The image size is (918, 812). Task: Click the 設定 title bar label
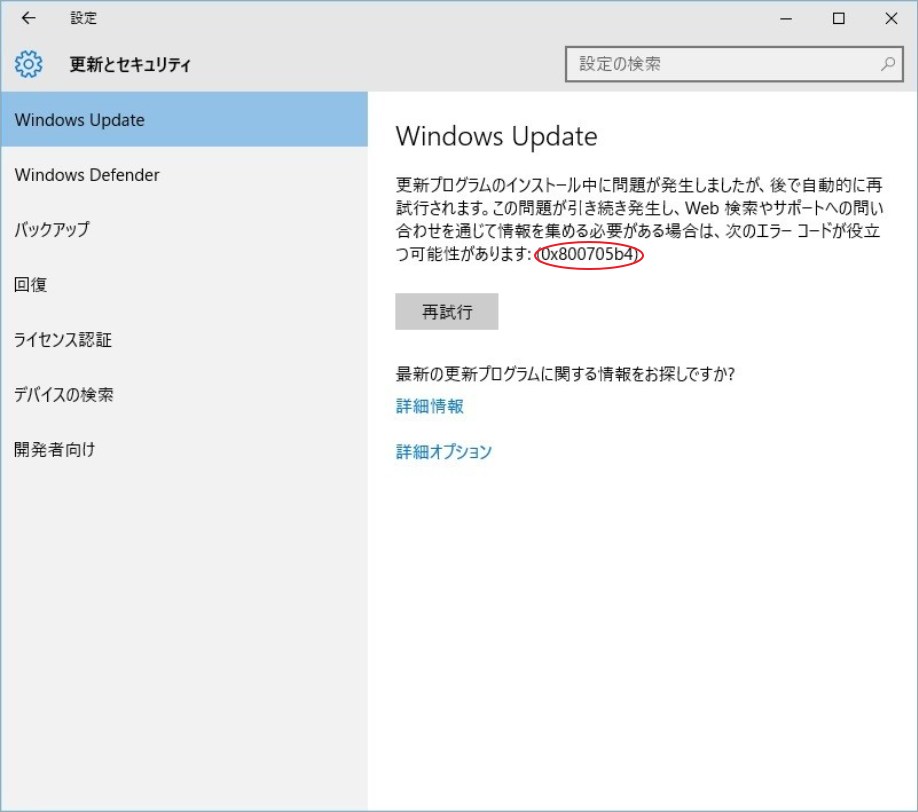tap(84, 18)
